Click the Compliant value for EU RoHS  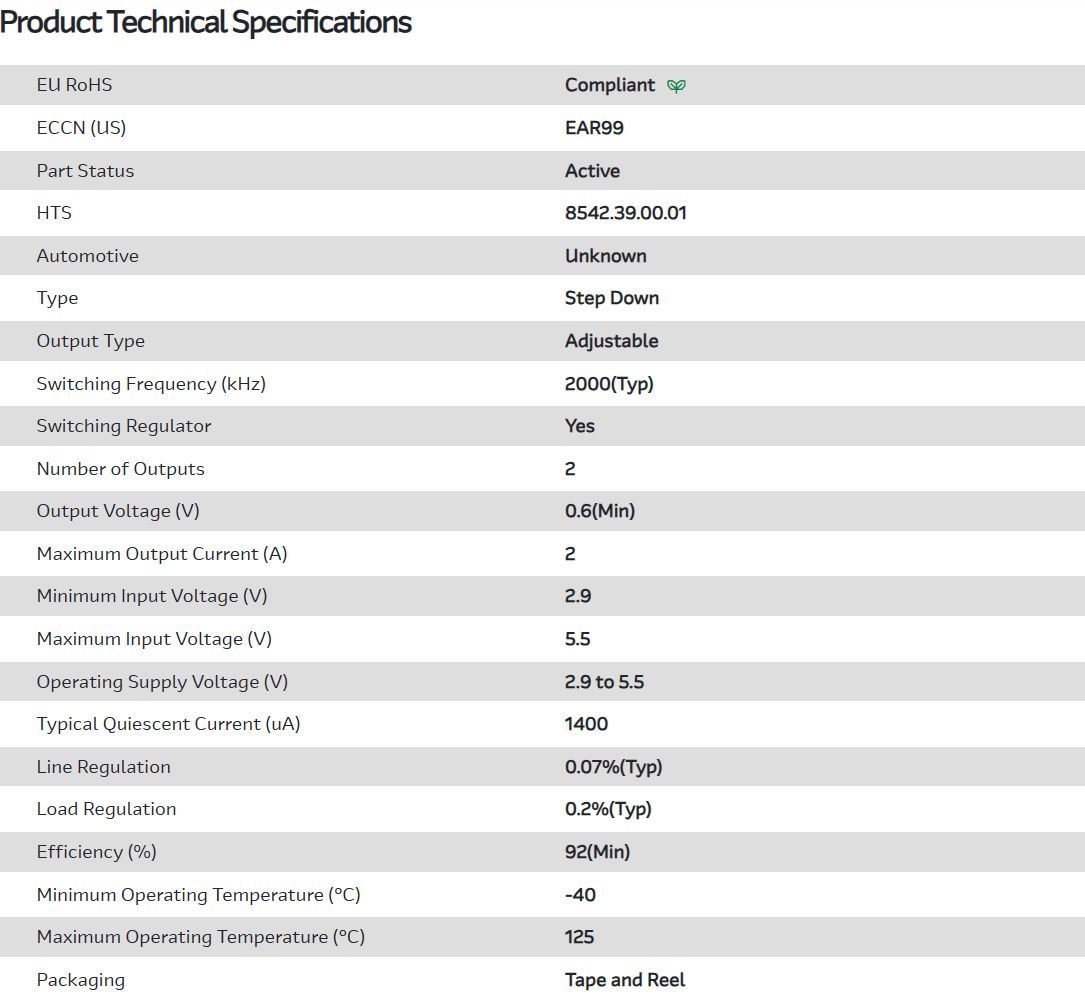coord(610,85)
